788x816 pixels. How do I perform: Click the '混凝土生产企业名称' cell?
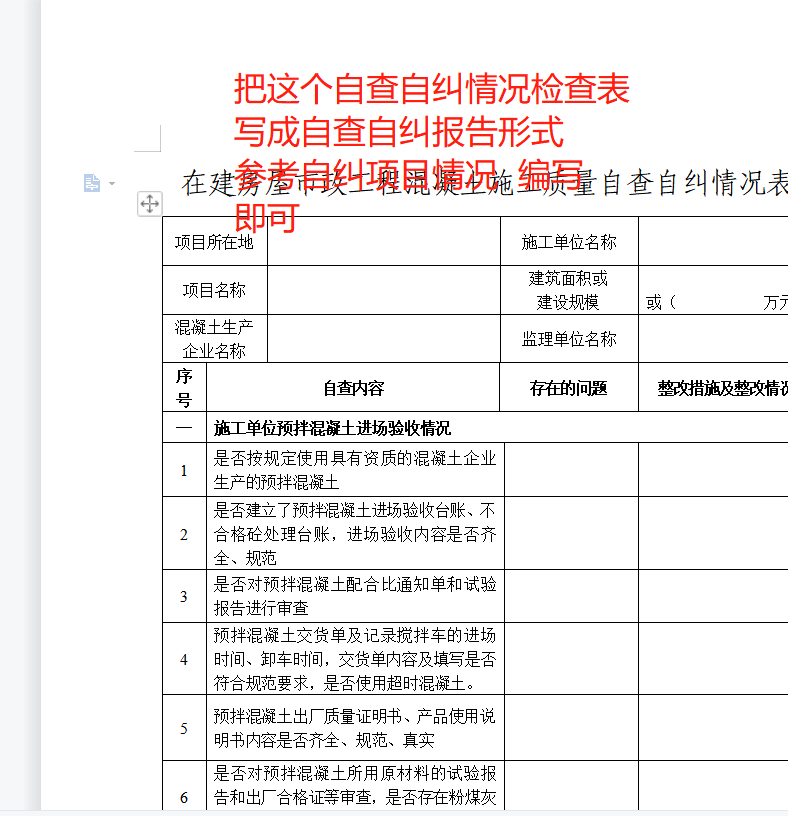point(214,338)
